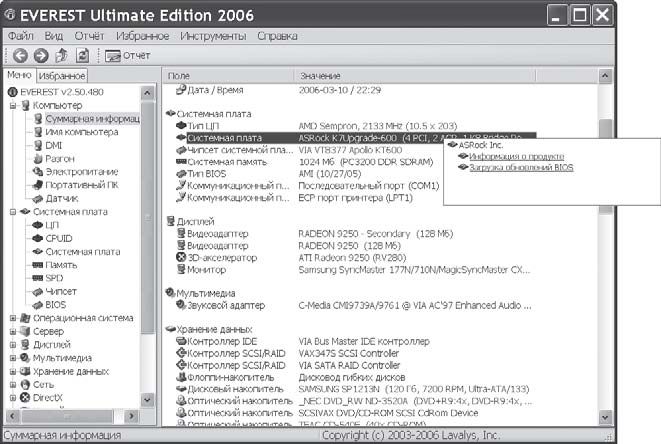Viewport: 661px width, 444px height.
Task: Click the details list scroll up arrow
Action: 605,76
